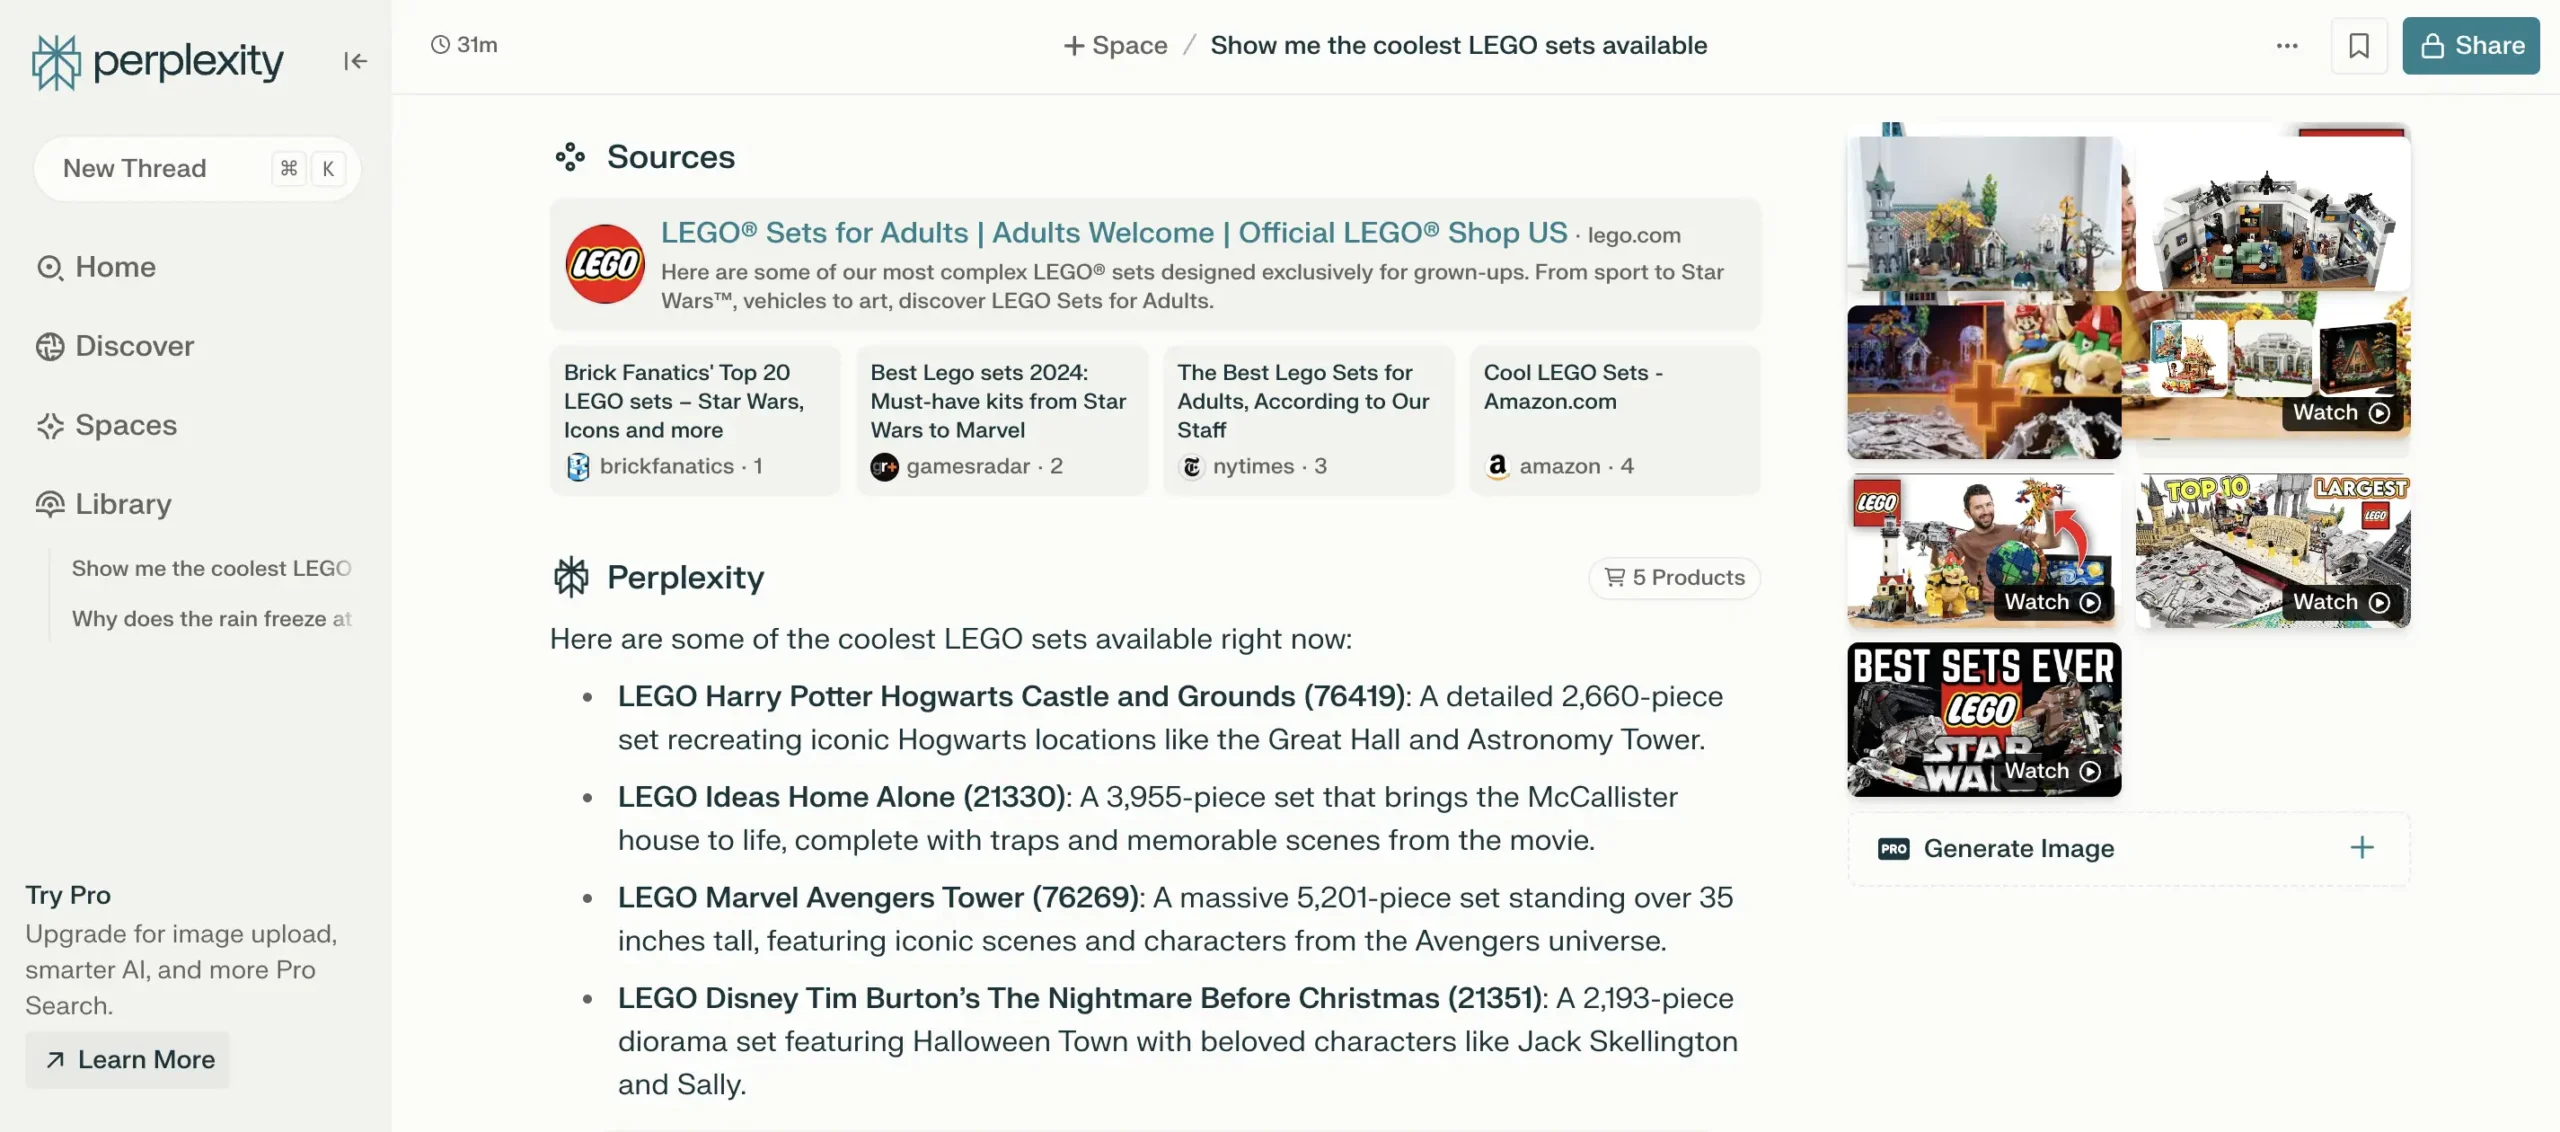Open the Mario and Bowser collage thumbnail
Screen dimensions: 2560x1132
pos(1984,382)
